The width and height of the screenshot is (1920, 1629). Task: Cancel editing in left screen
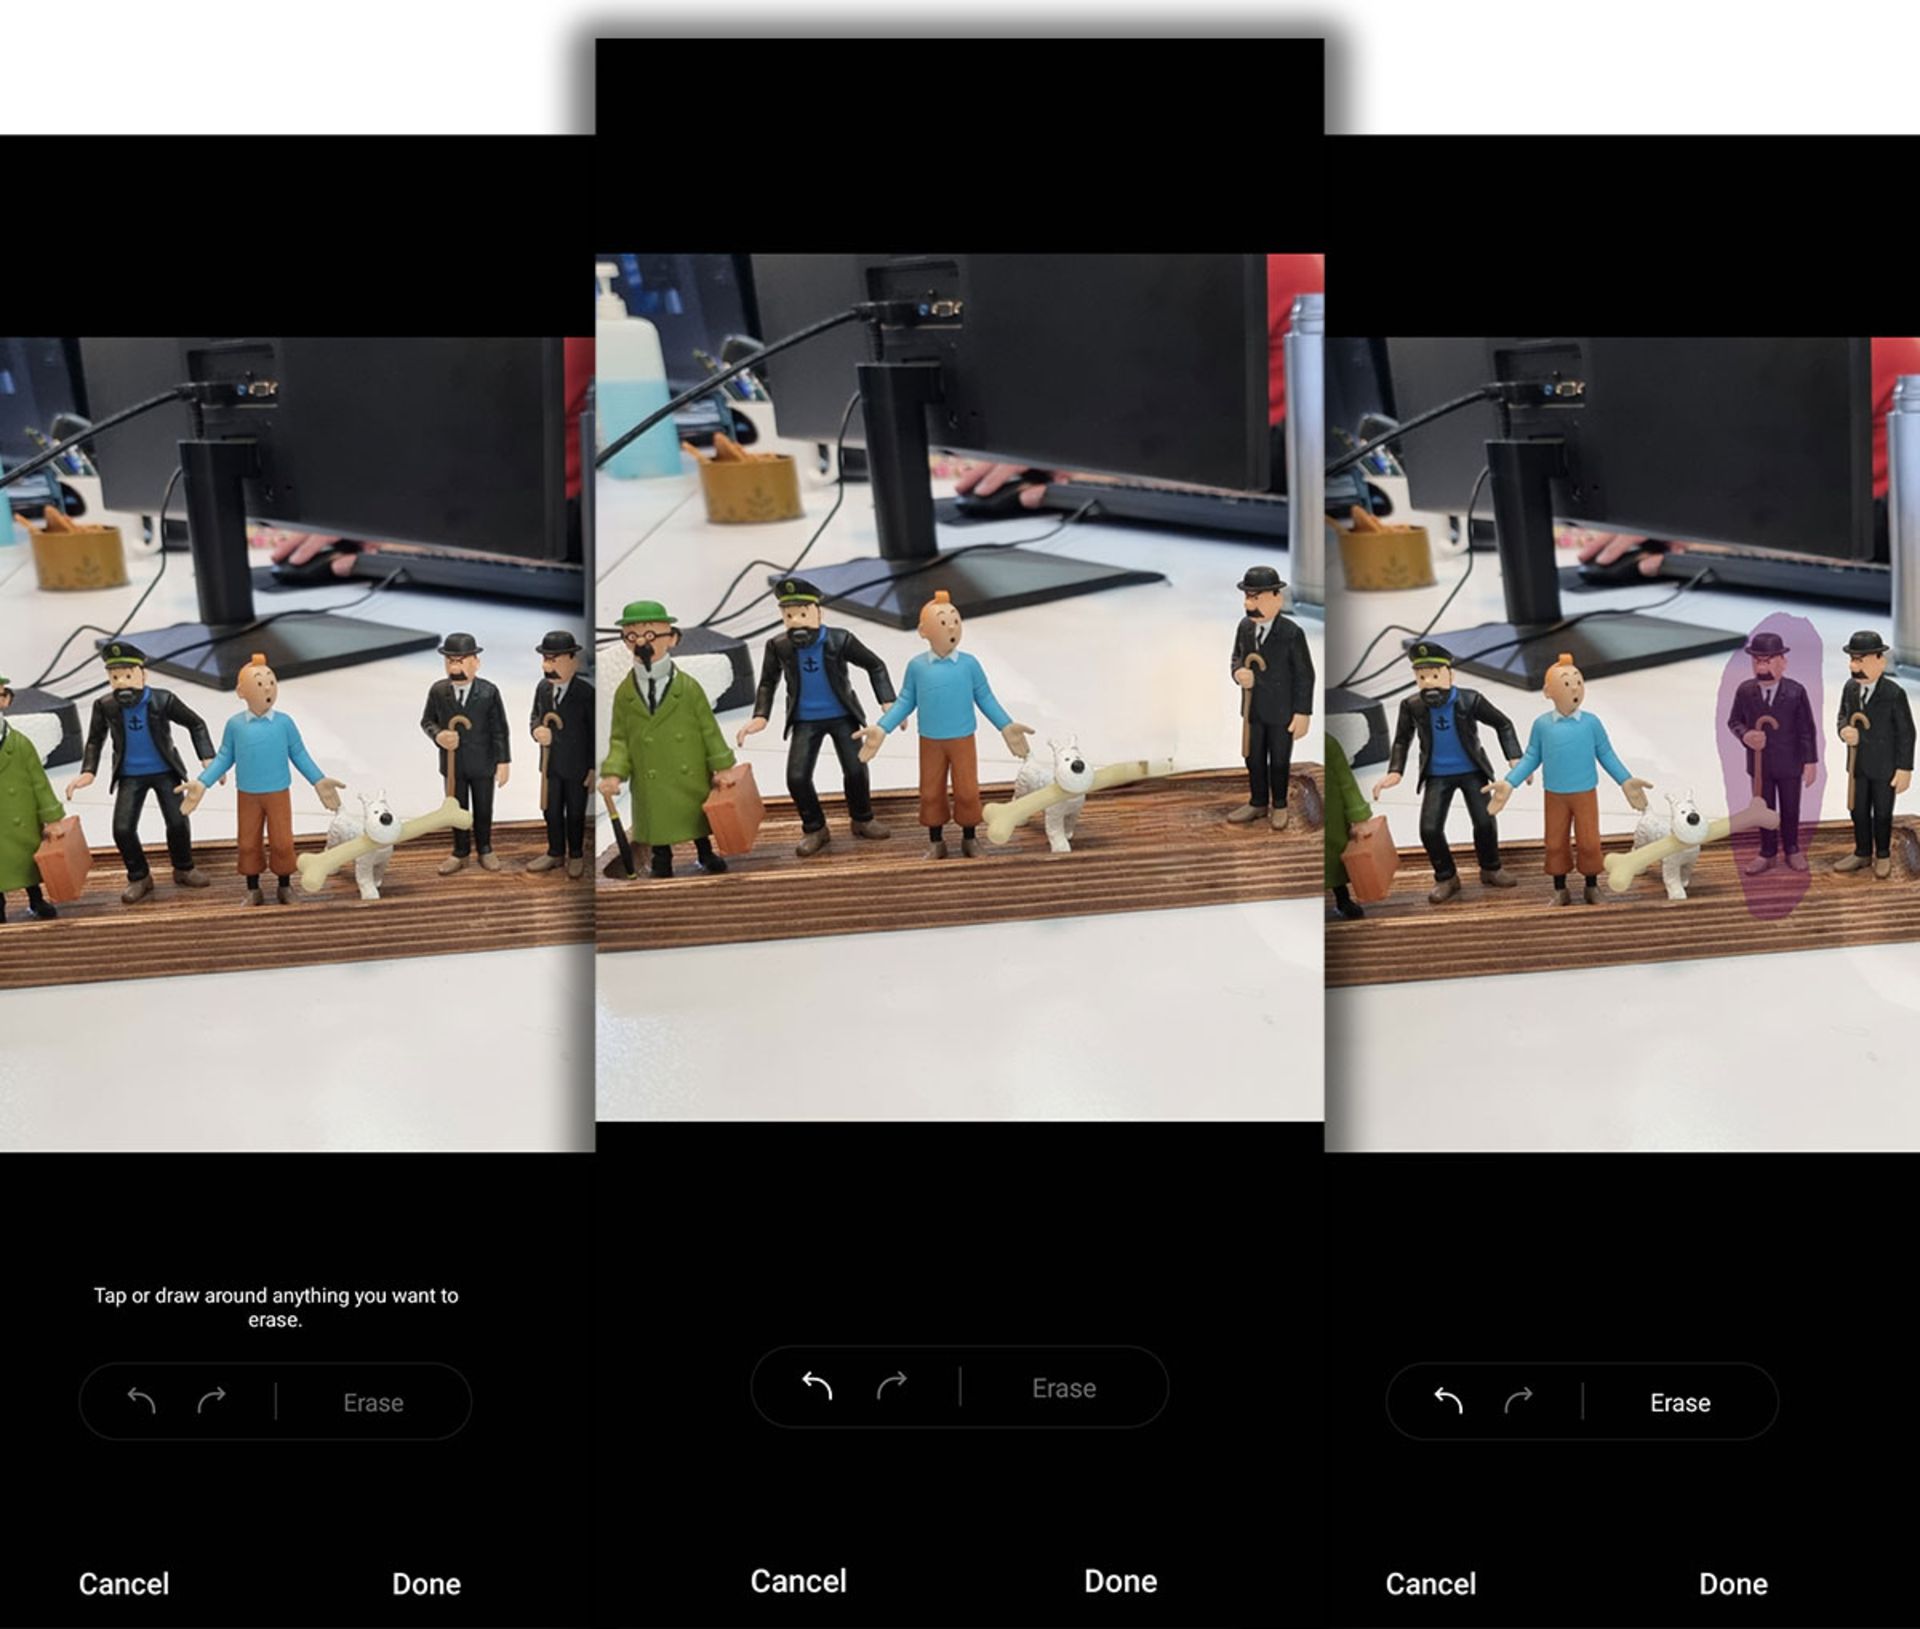[x=124, y=1584]
